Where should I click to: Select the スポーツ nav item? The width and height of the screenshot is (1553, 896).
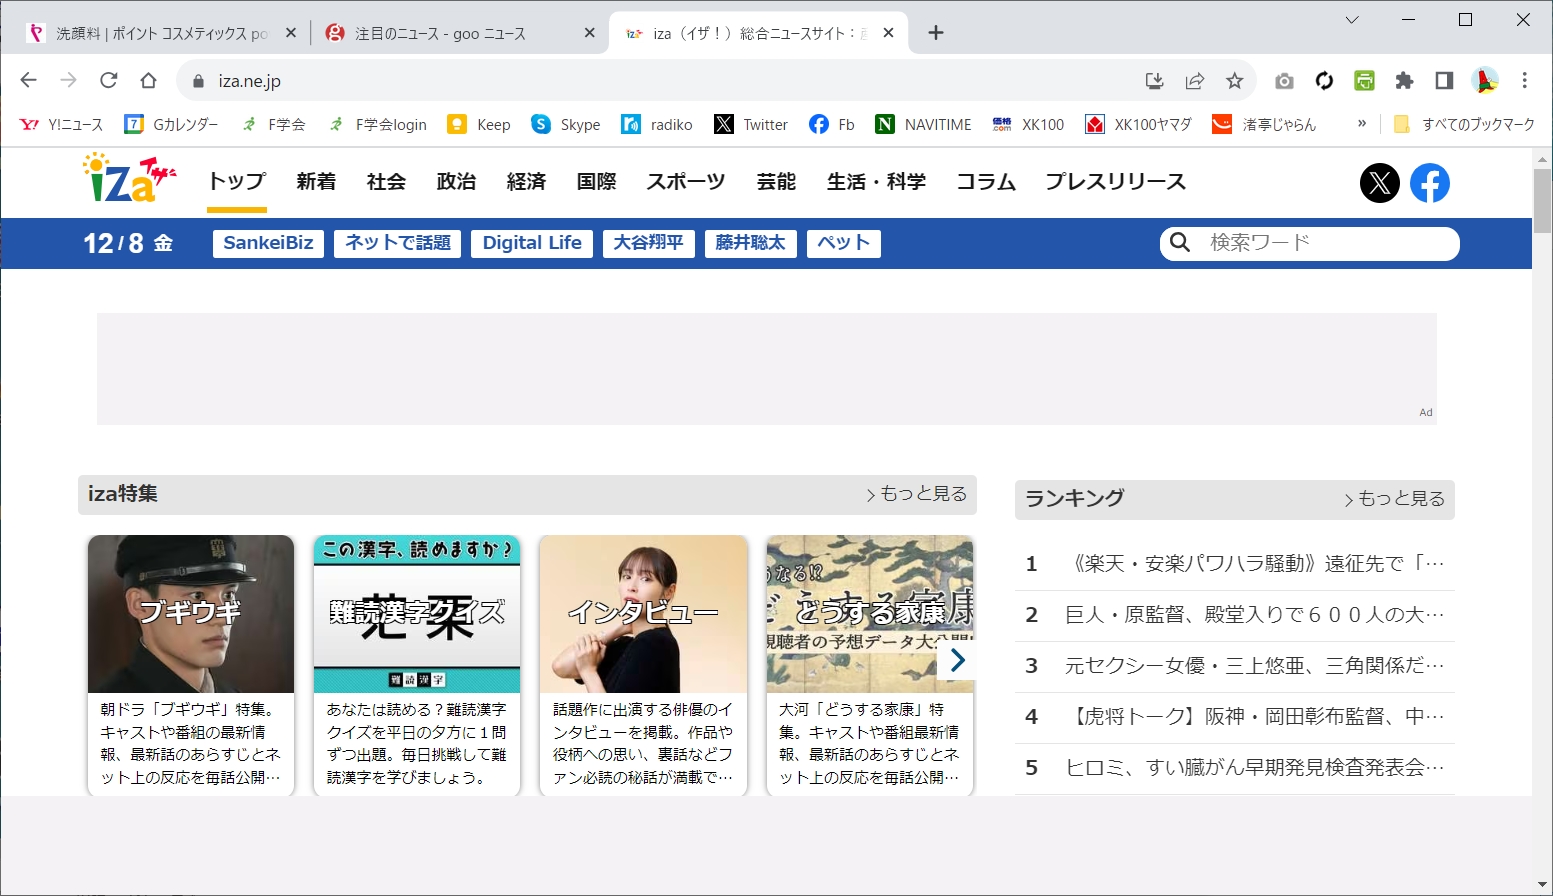686,181
